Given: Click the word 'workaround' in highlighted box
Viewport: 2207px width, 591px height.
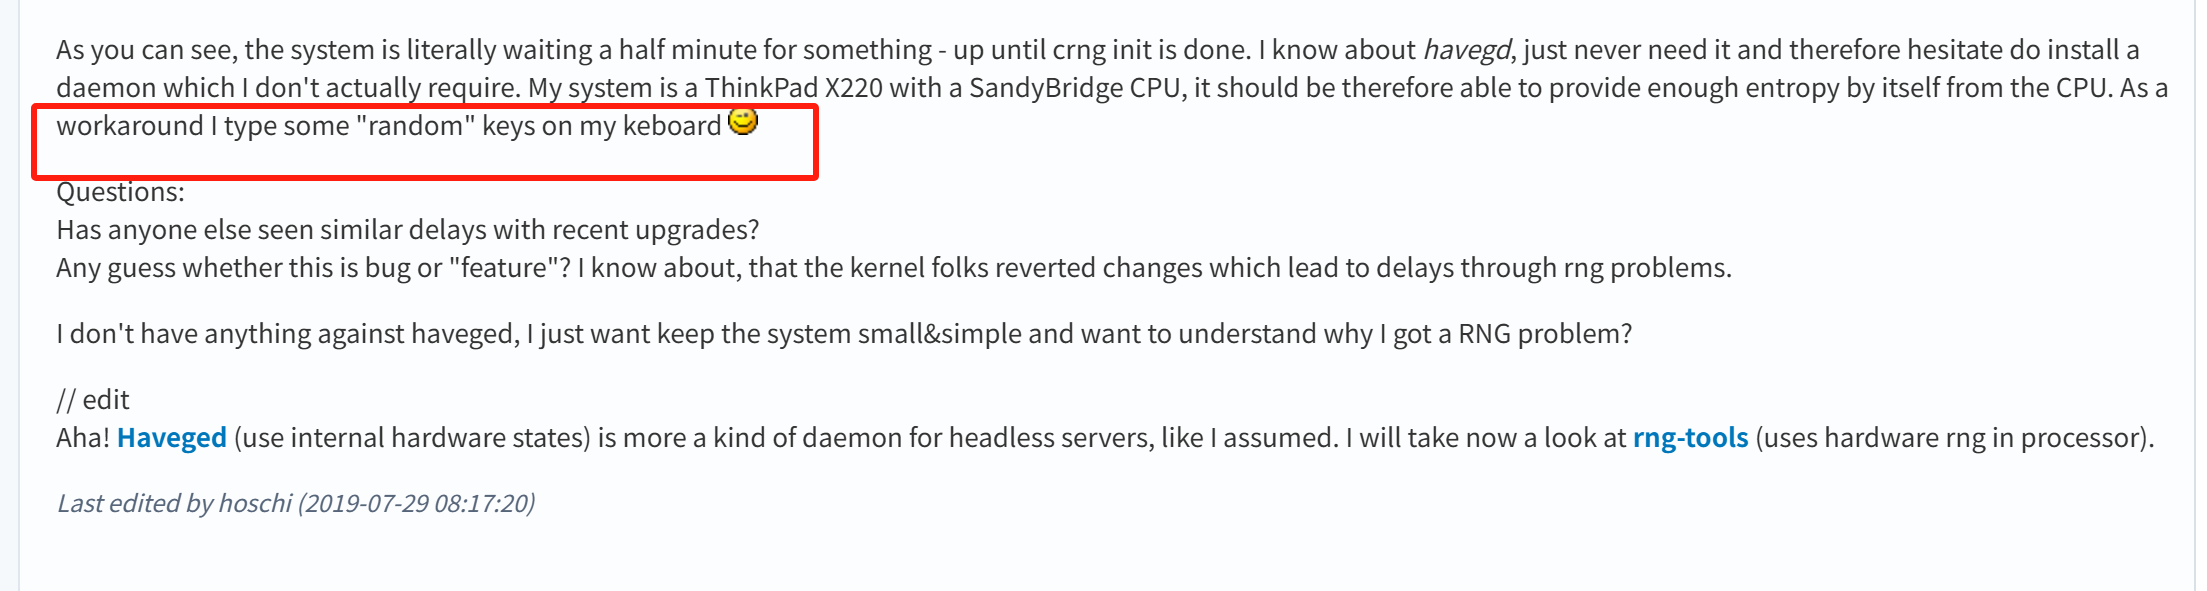Looking at the screenshot, I should [130, 126].
